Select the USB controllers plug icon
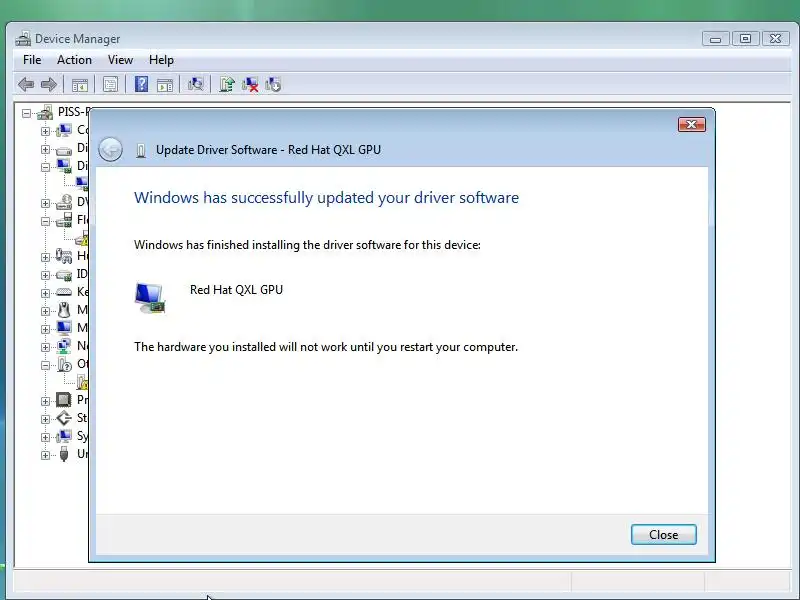This screenshot has width=800, height=600. [x=64, y=454]
